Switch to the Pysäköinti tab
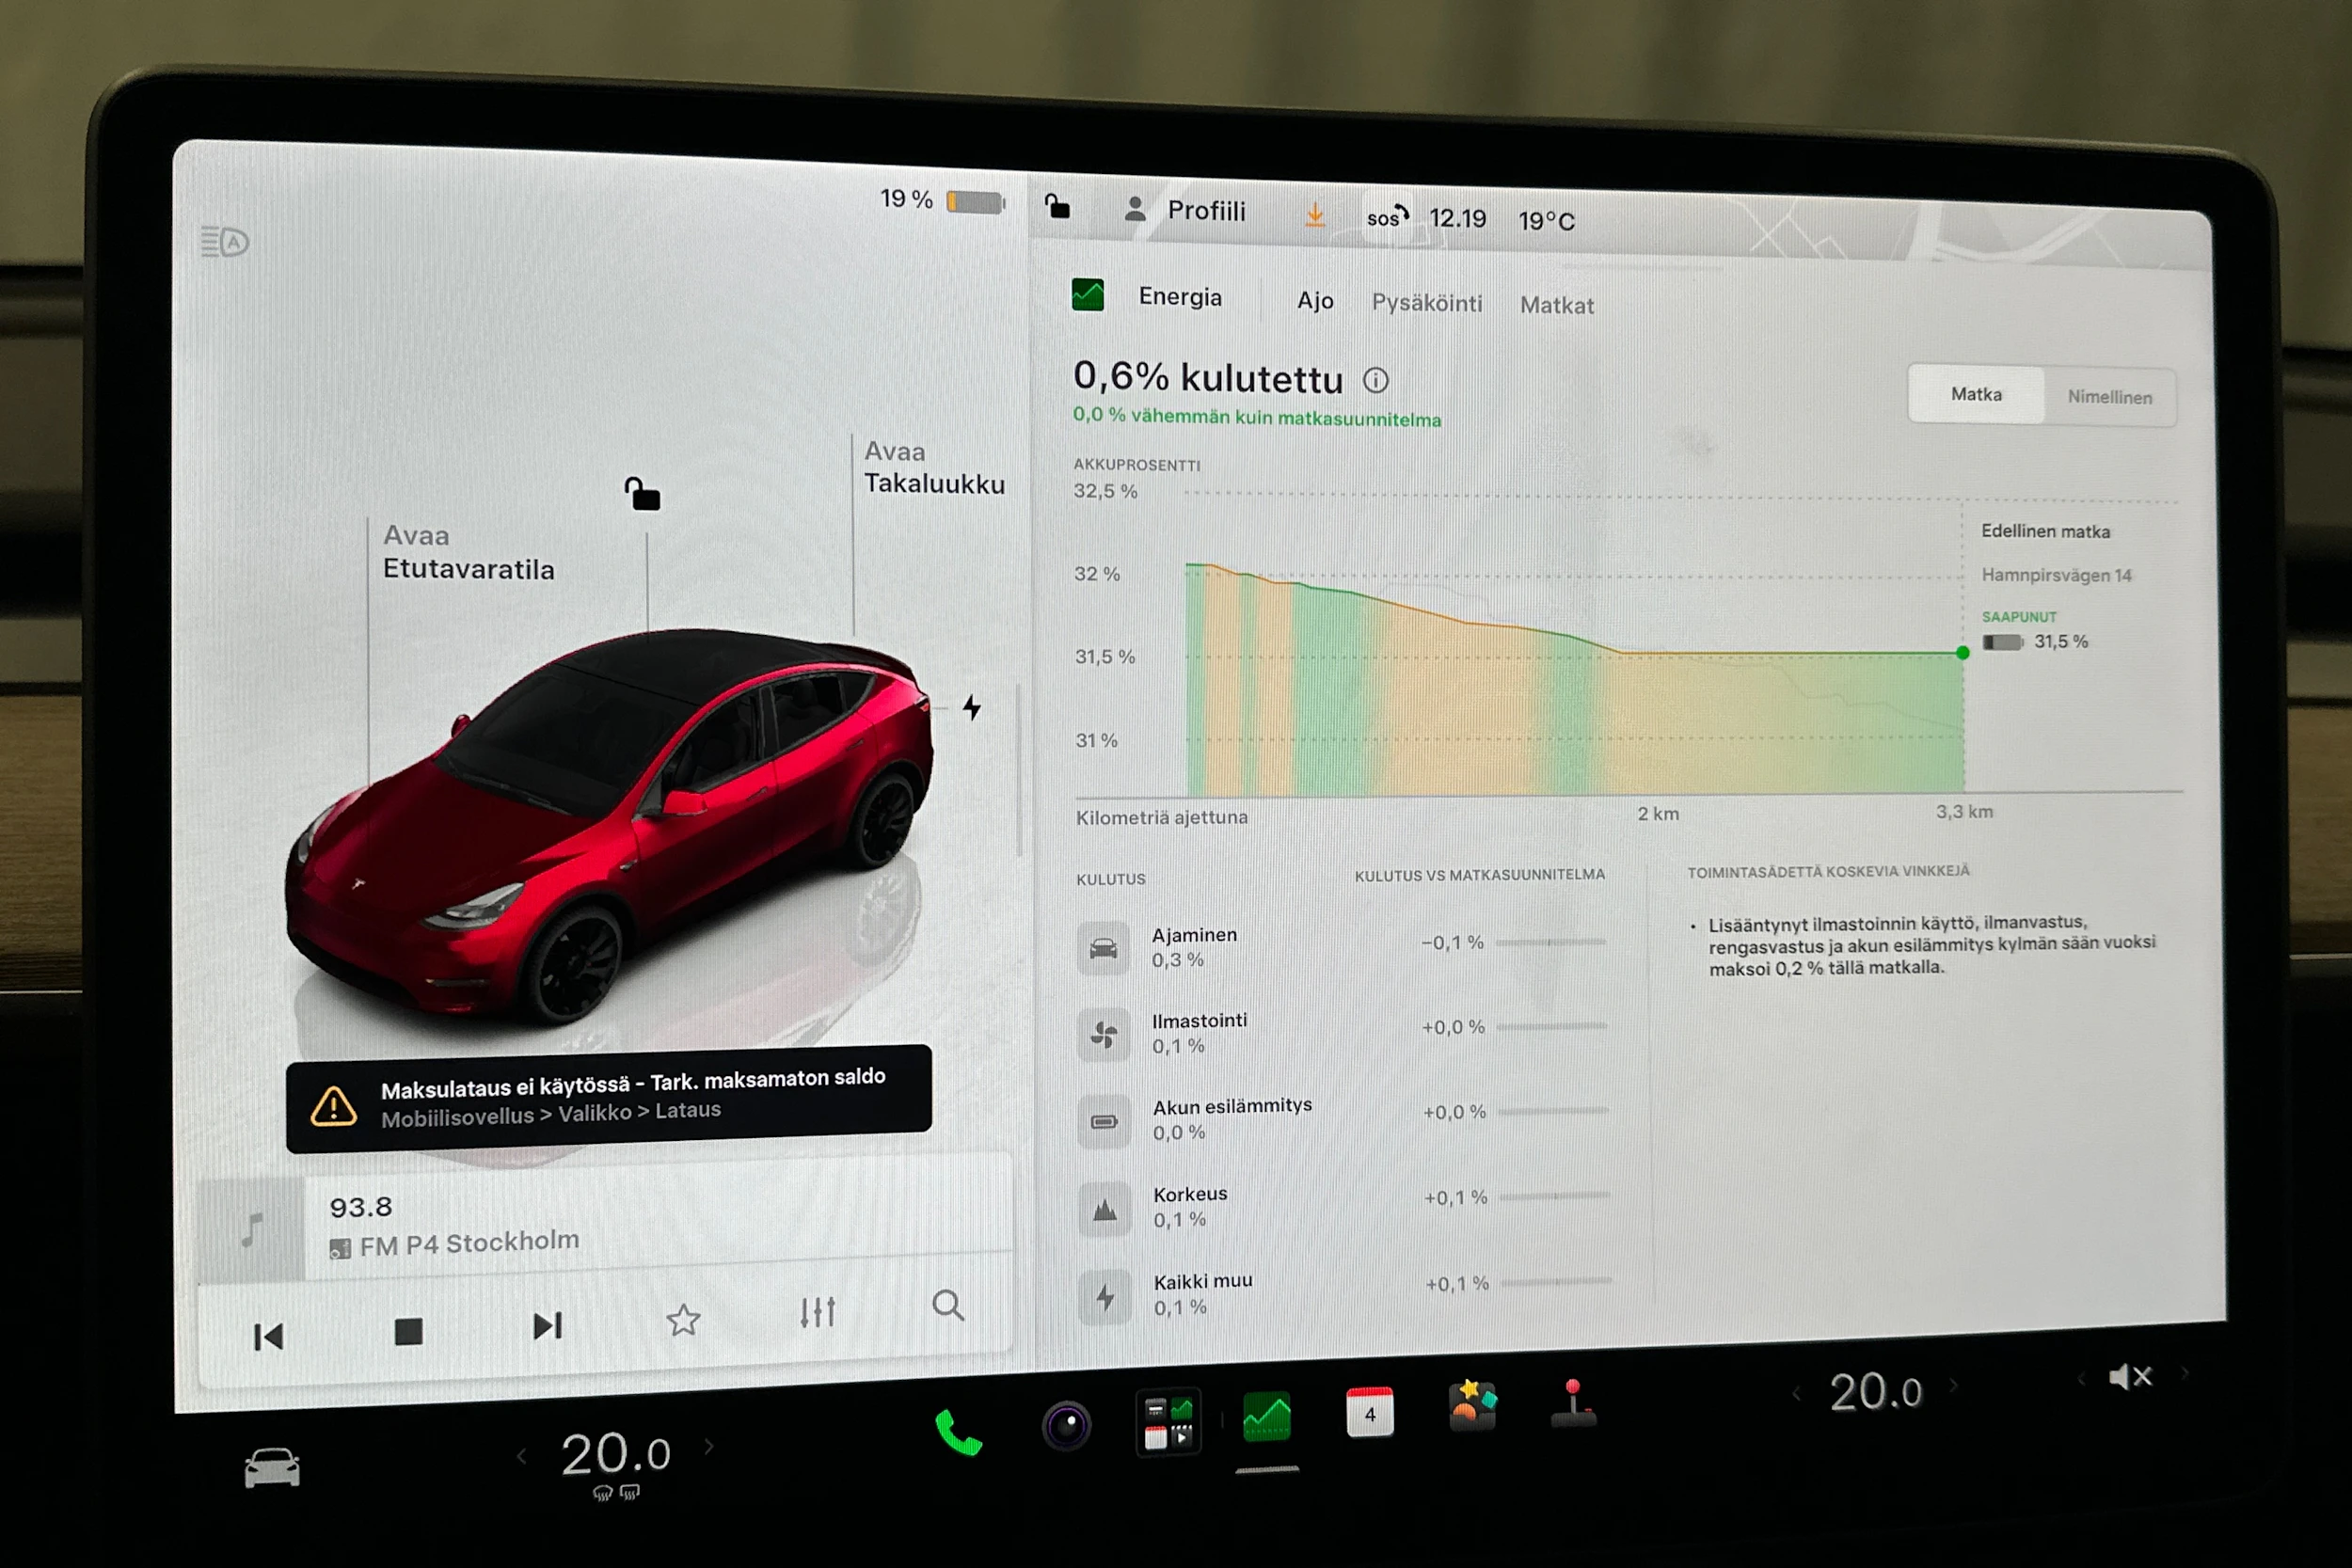 [1427, 303]
